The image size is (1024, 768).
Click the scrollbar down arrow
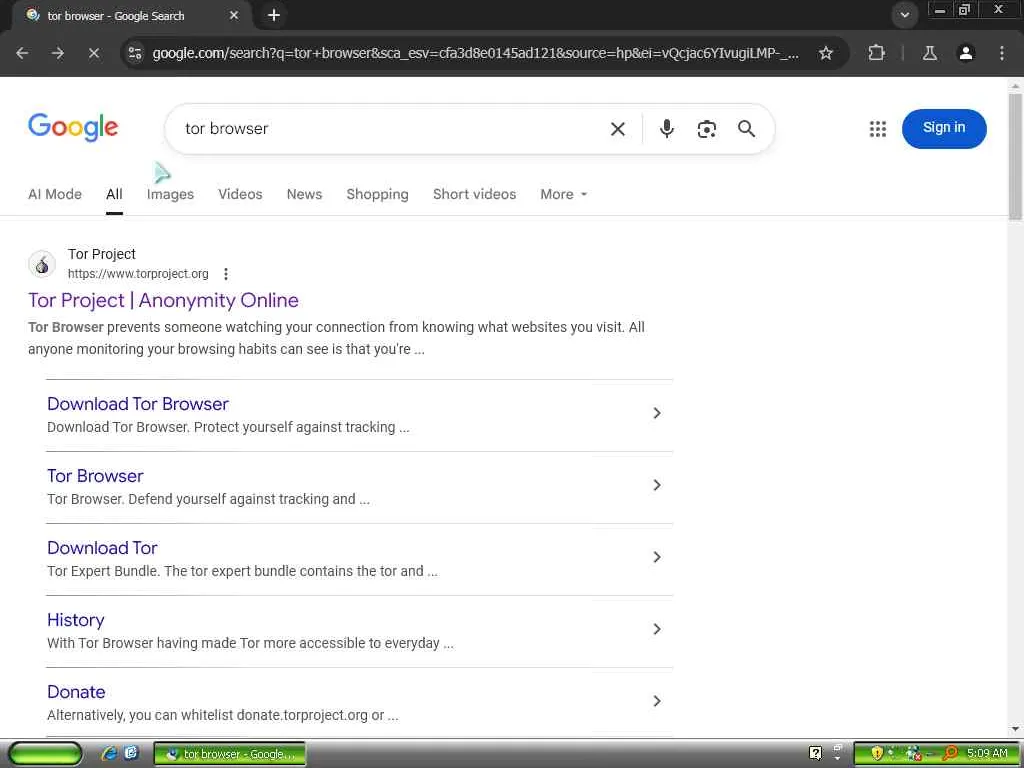(x=1015, y=729)
